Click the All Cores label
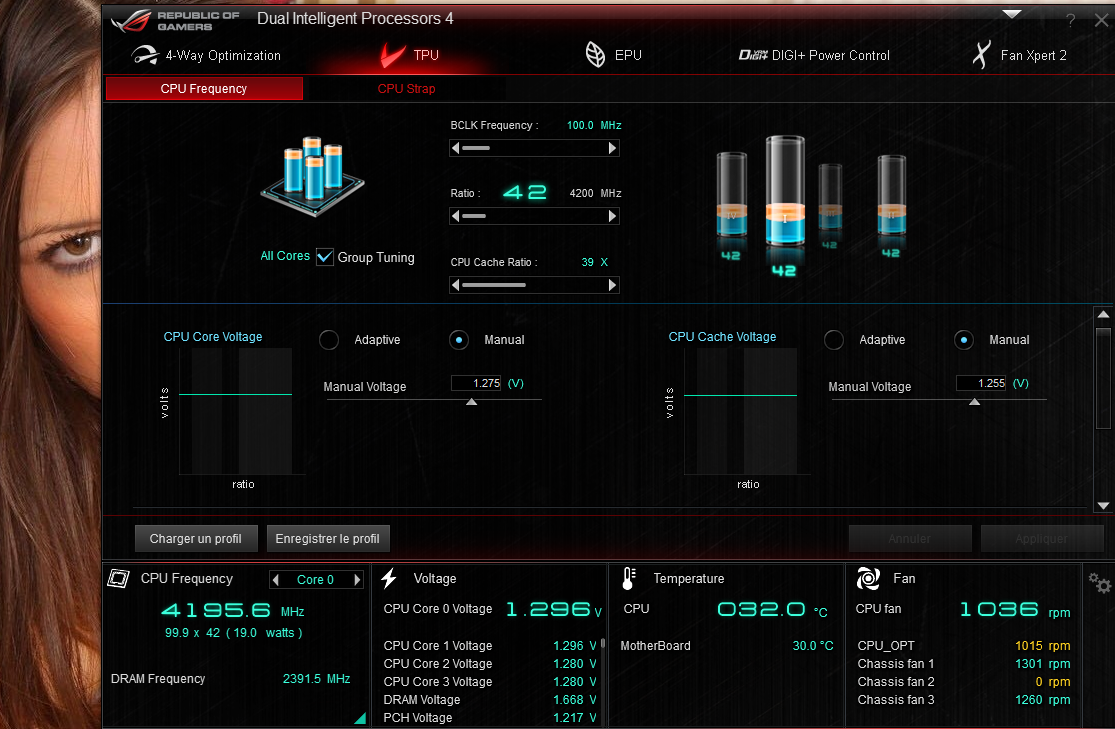 tap(285, 256)
